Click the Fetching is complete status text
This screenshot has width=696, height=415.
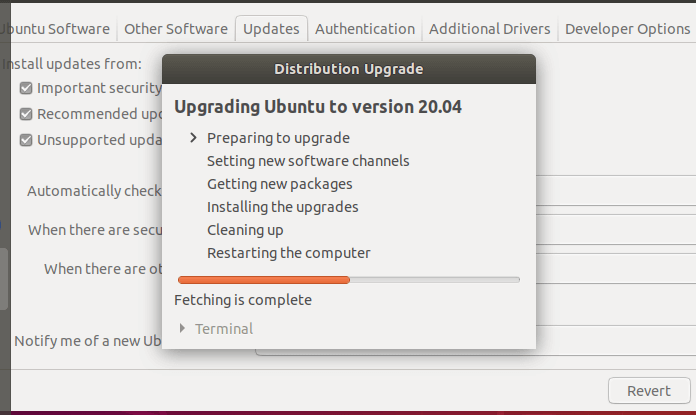(243, 300)
